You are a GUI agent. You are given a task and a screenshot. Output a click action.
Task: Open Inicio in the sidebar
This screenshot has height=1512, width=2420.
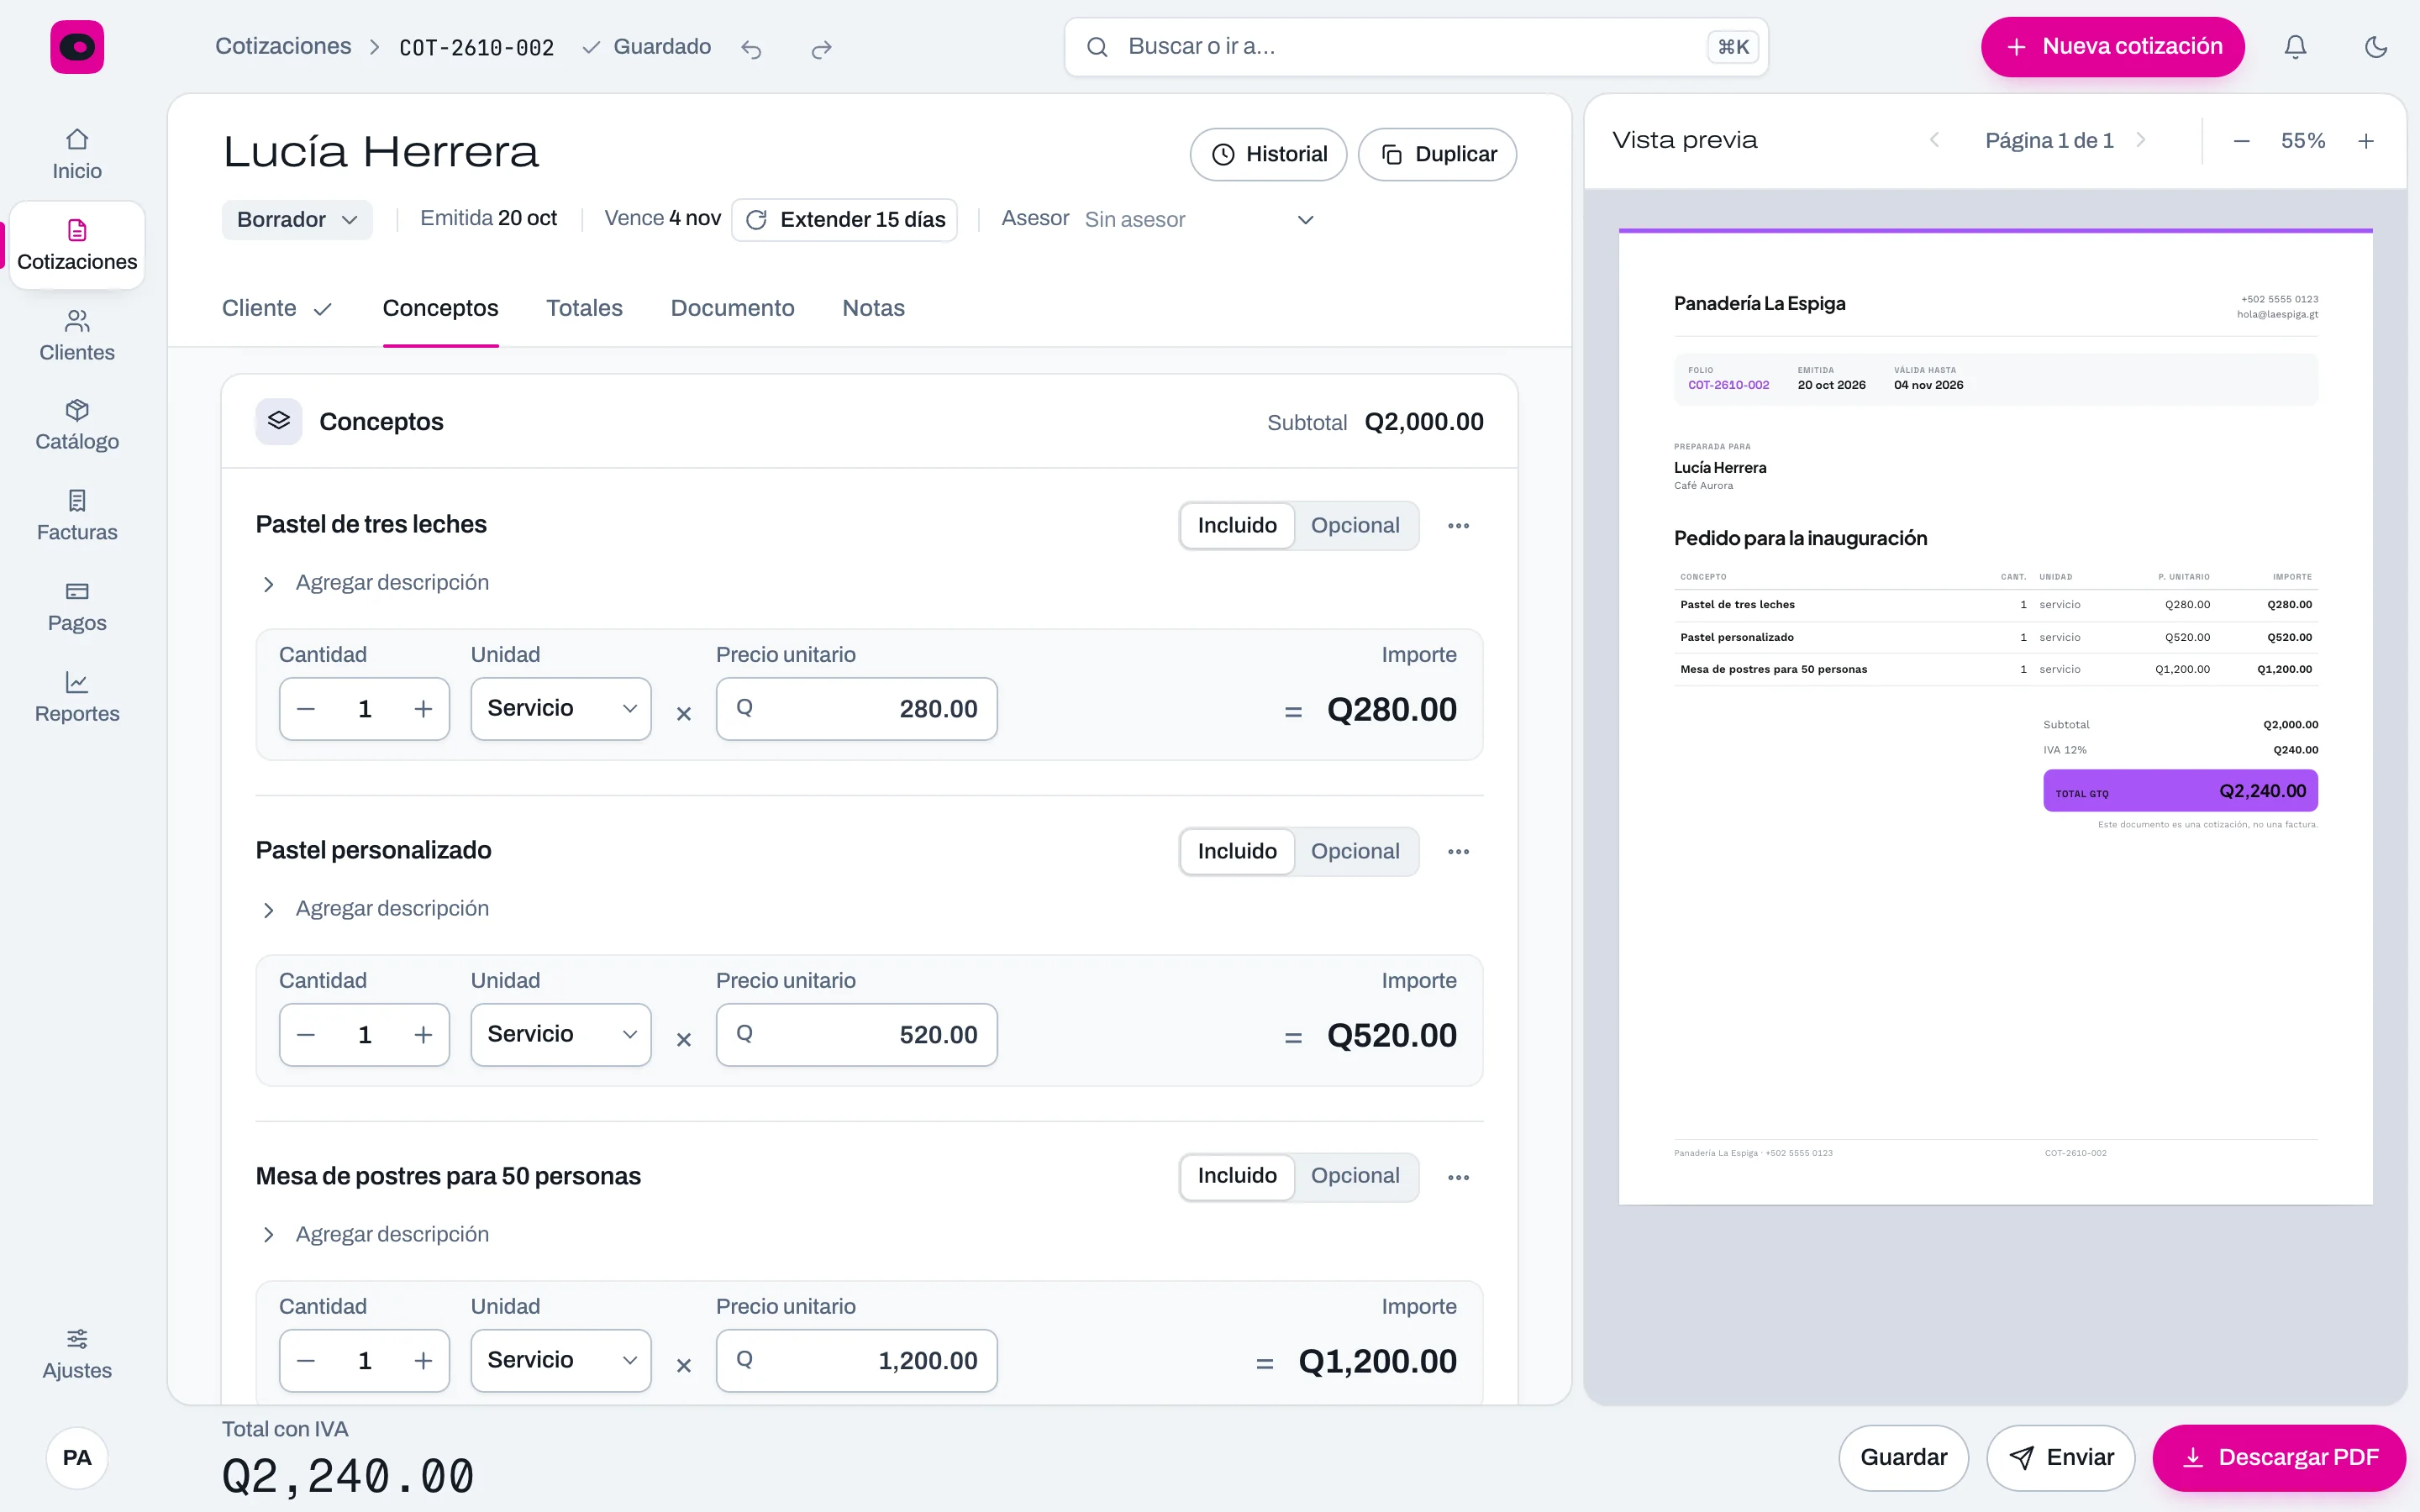click(x=77, y=154)
